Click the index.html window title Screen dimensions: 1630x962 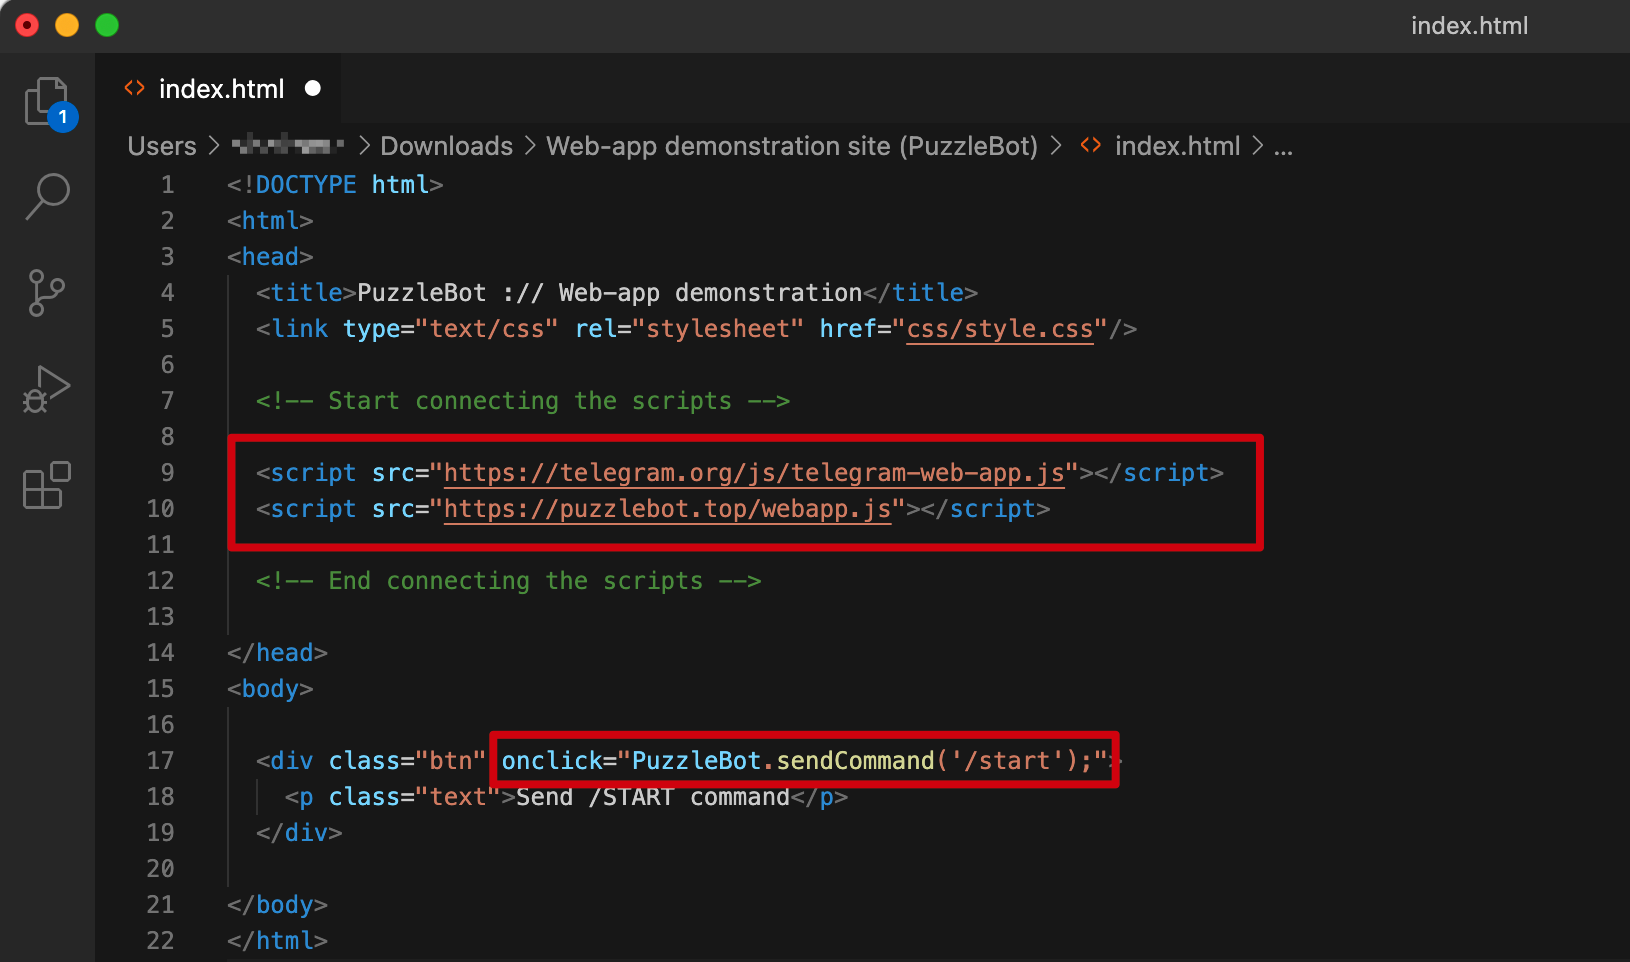[1469, 26]
